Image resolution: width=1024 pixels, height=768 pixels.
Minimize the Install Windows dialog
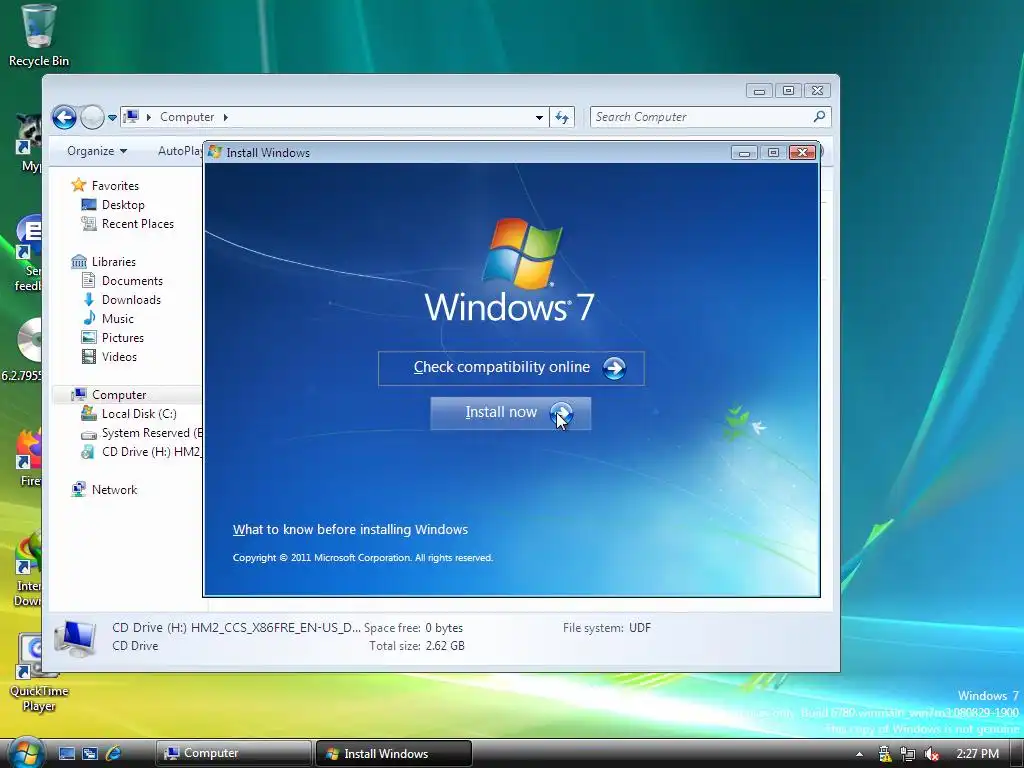tap(743, 153)
